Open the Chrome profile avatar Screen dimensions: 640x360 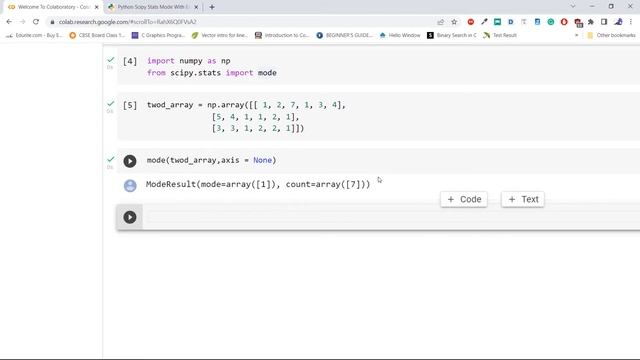618,22
